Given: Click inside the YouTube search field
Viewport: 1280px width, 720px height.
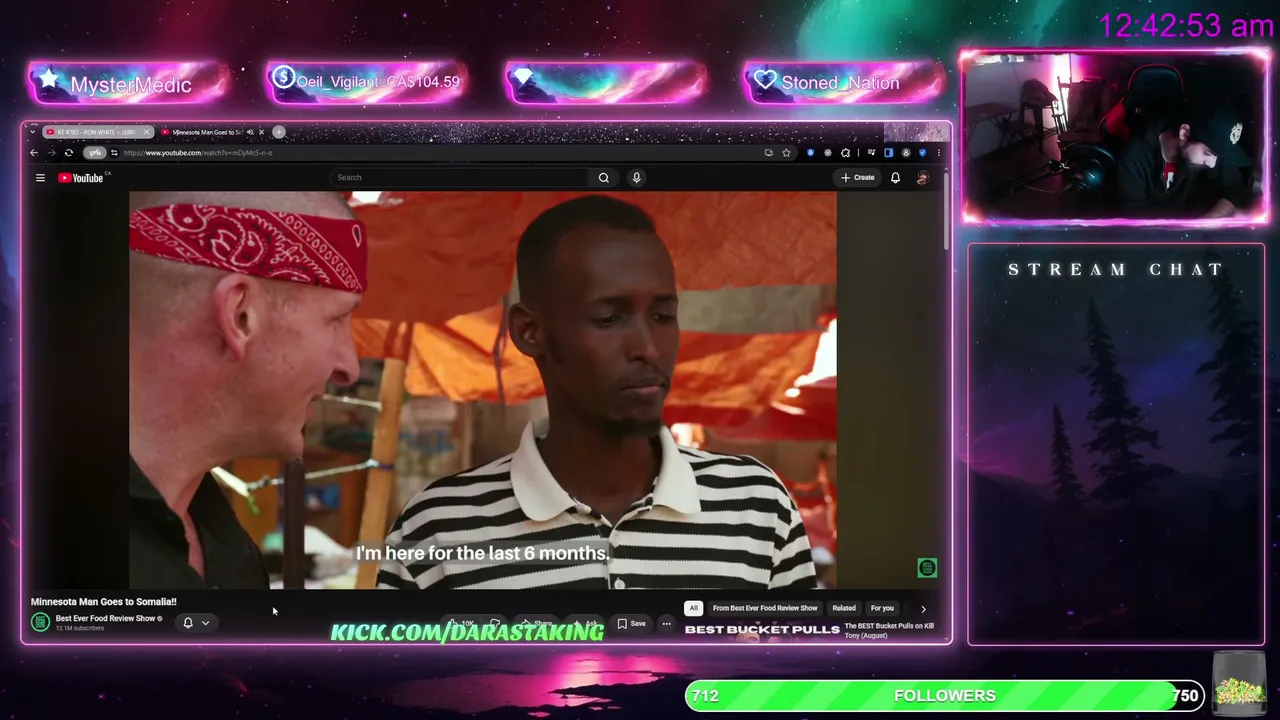Looking at the screenshot, I should [460, 178].
